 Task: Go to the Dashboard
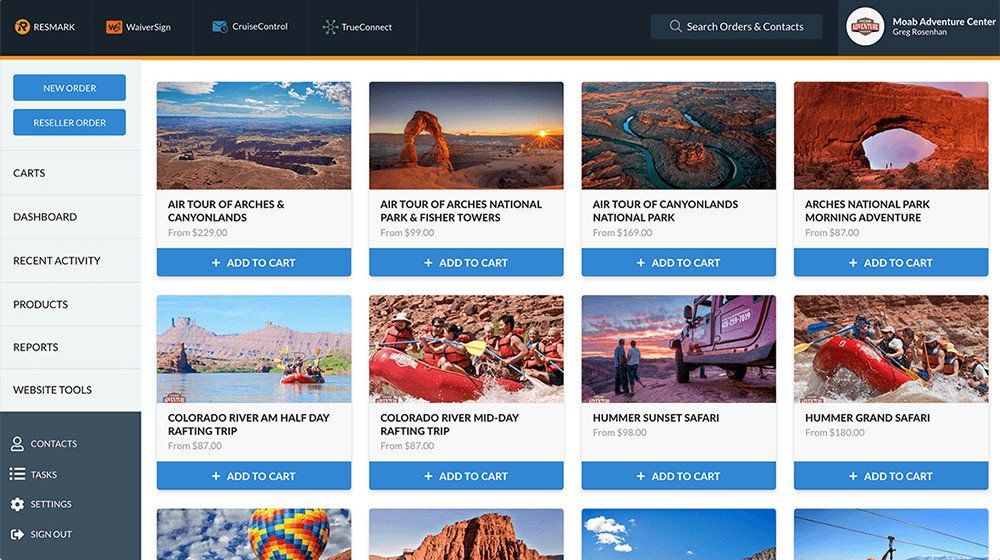point(70,217)
